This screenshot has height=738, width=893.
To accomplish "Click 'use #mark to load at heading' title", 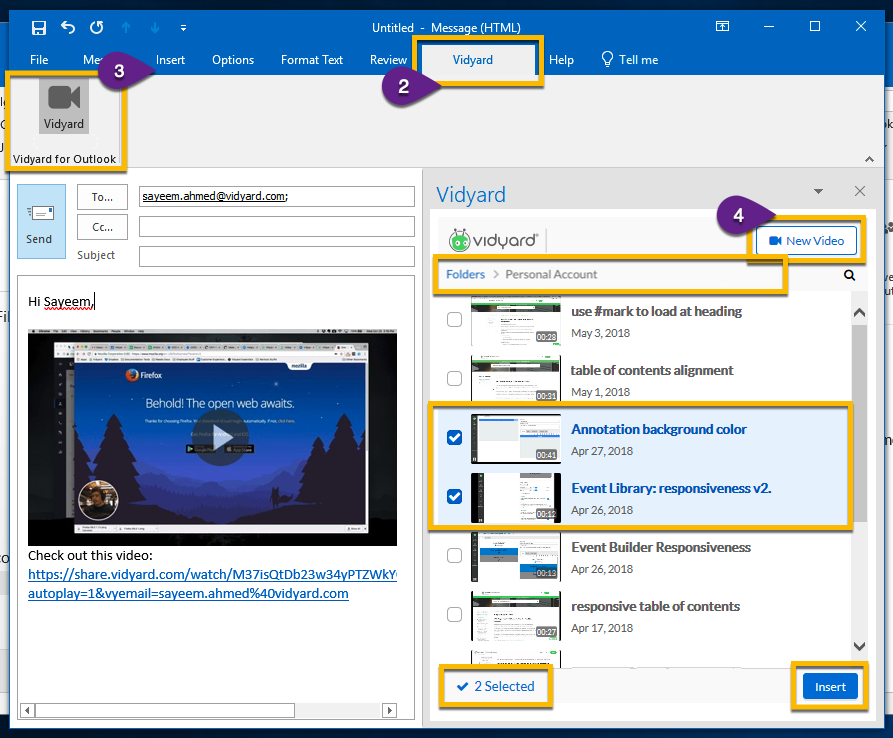I will pos(657,311).
